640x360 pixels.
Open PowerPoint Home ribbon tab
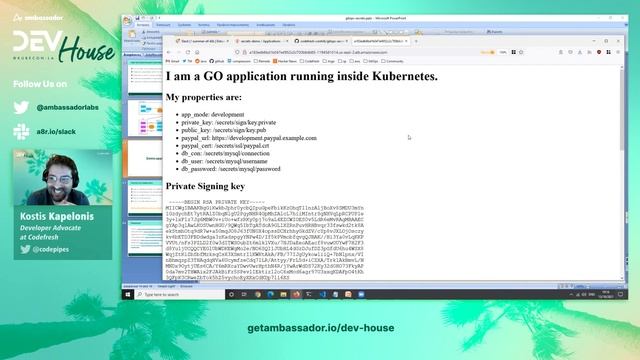(x=143, y=25)
